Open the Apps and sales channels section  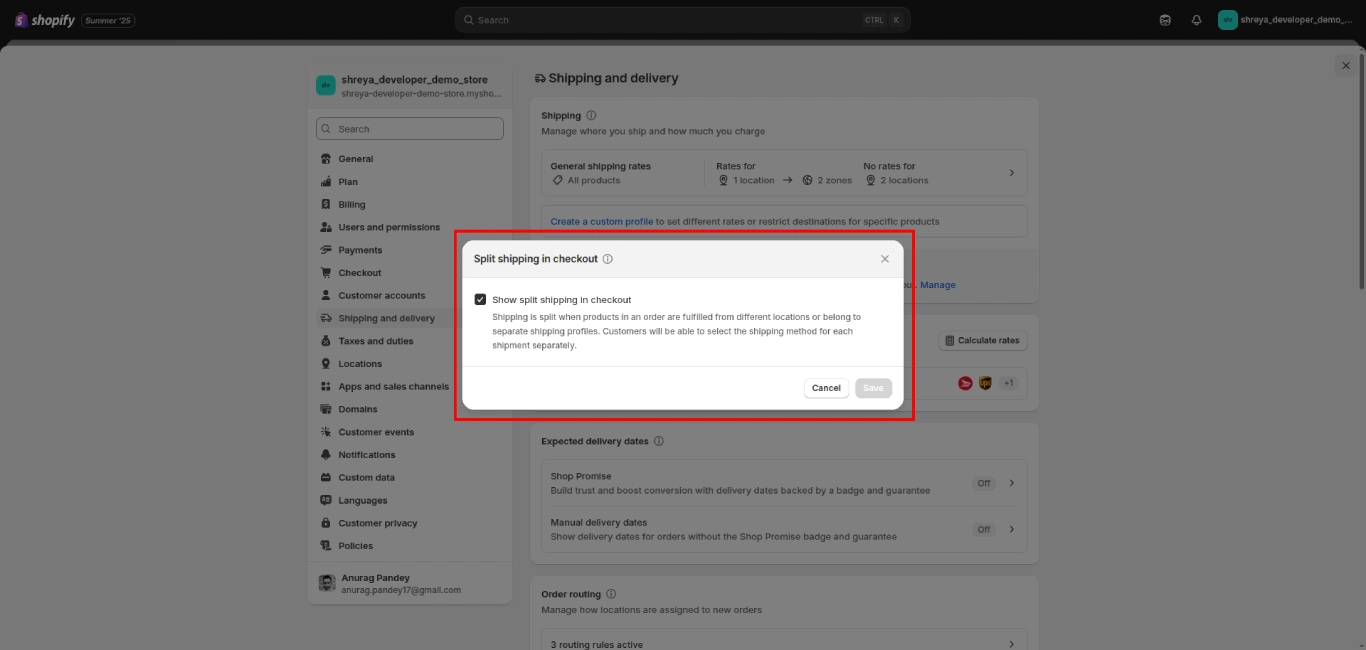(x=394, y=386)
